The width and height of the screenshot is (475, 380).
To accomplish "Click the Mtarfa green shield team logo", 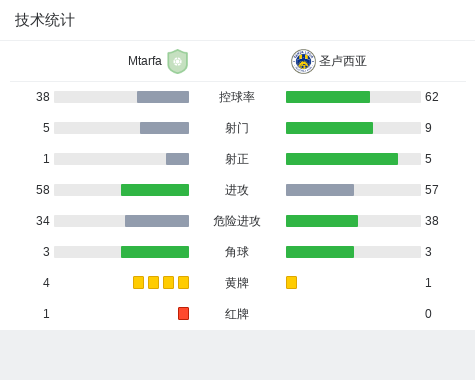I will tap(178, 61).
